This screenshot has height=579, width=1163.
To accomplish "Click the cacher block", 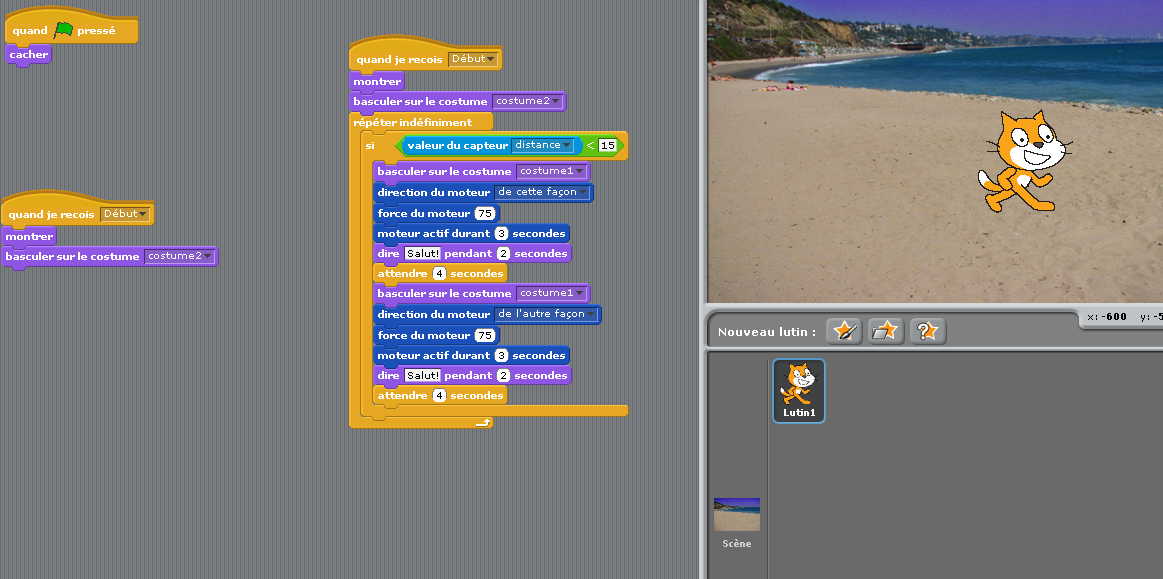I will (29, 55).
